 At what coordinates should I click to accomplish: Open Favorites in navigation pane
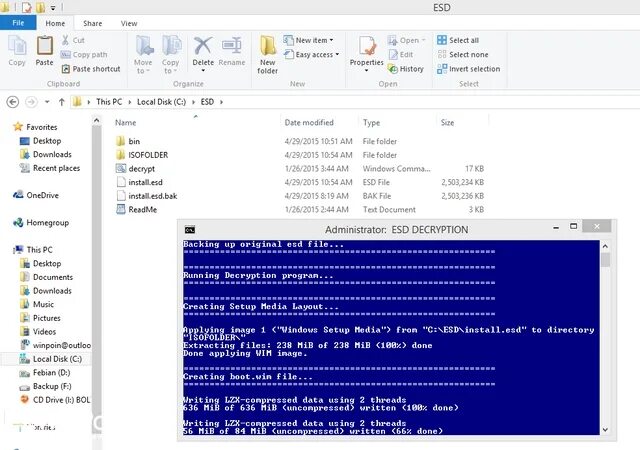[x=35, y=127]
